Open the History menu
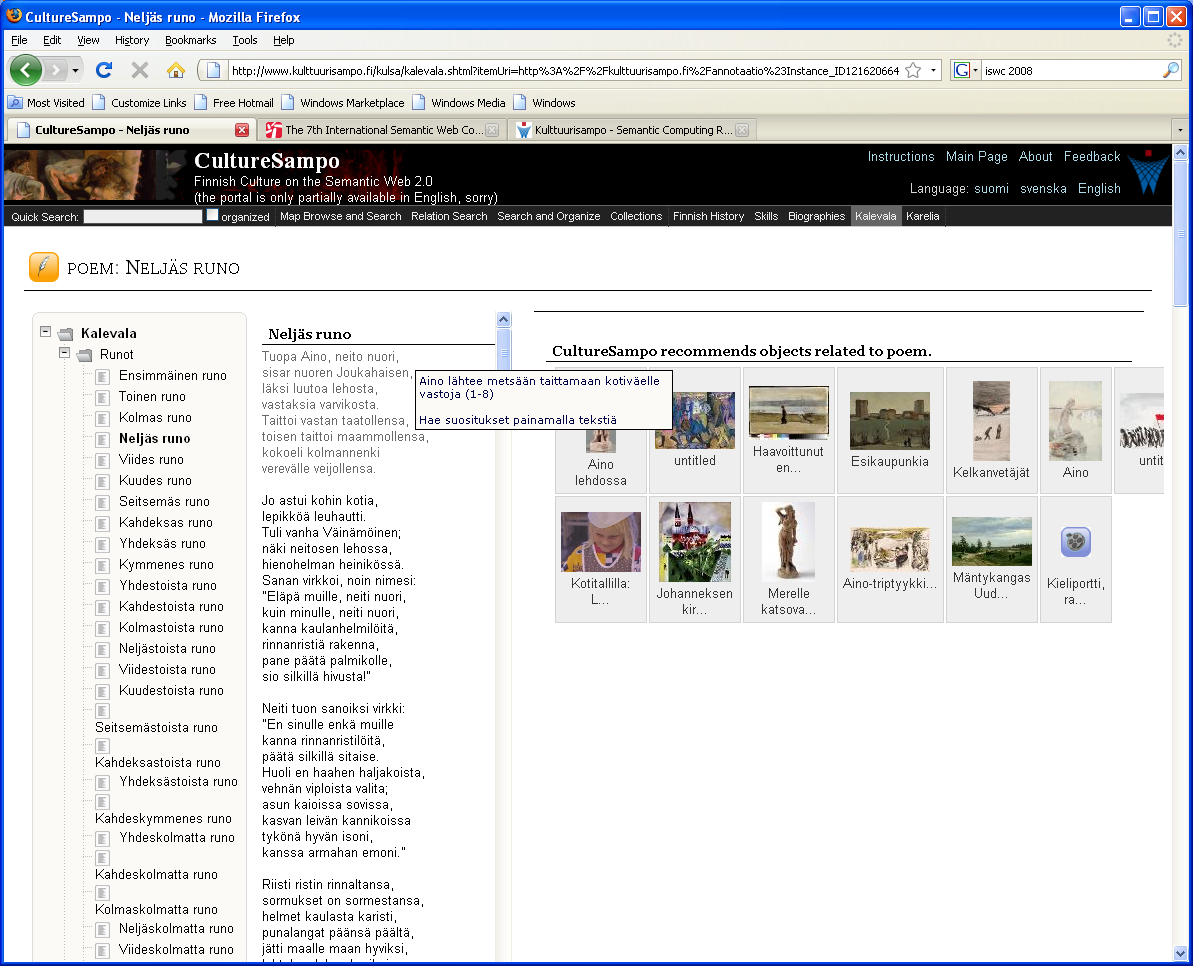This screenshot has width=1193, height=966. 132,40
